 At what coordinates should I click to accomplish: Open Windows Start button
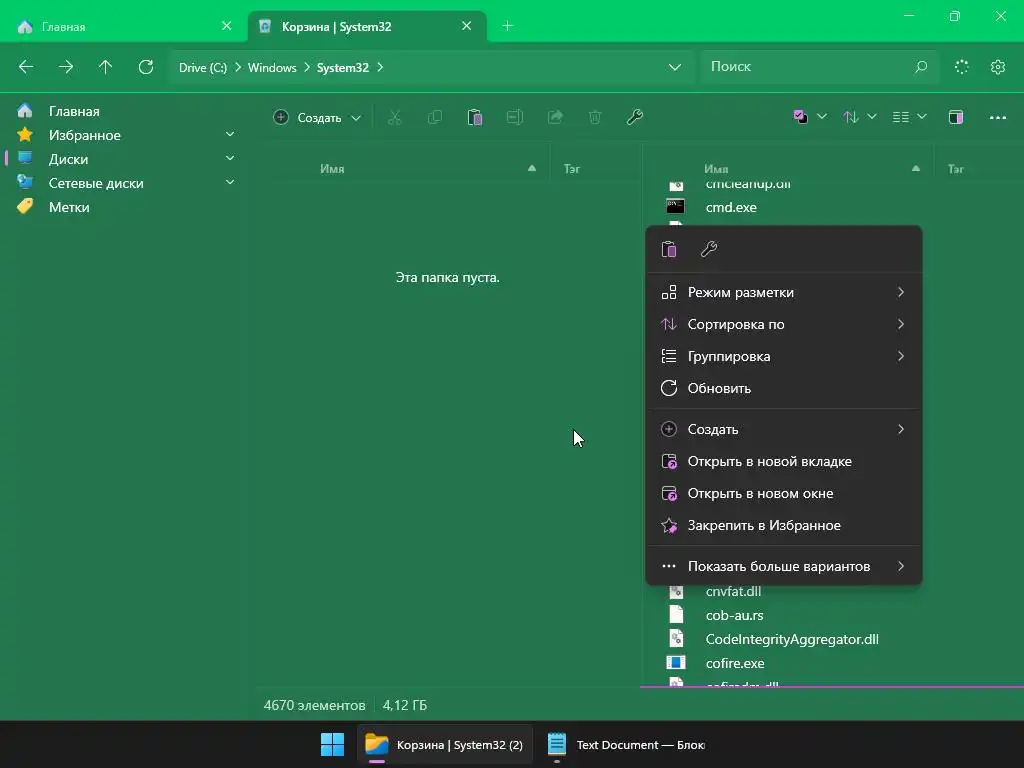[x=332, y=744]
